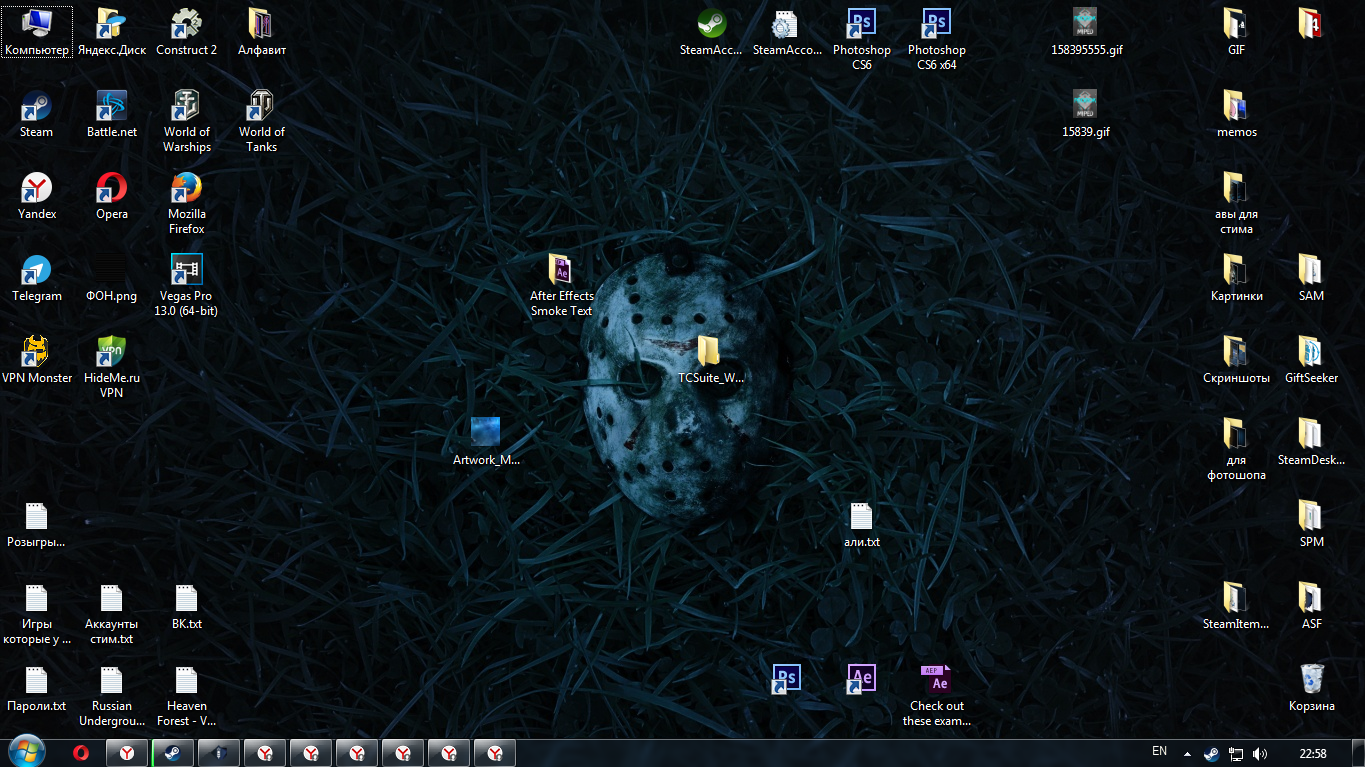Open the Яндекс.Диск shortcut
This screenshot has width=1365, height=767.
112,32
